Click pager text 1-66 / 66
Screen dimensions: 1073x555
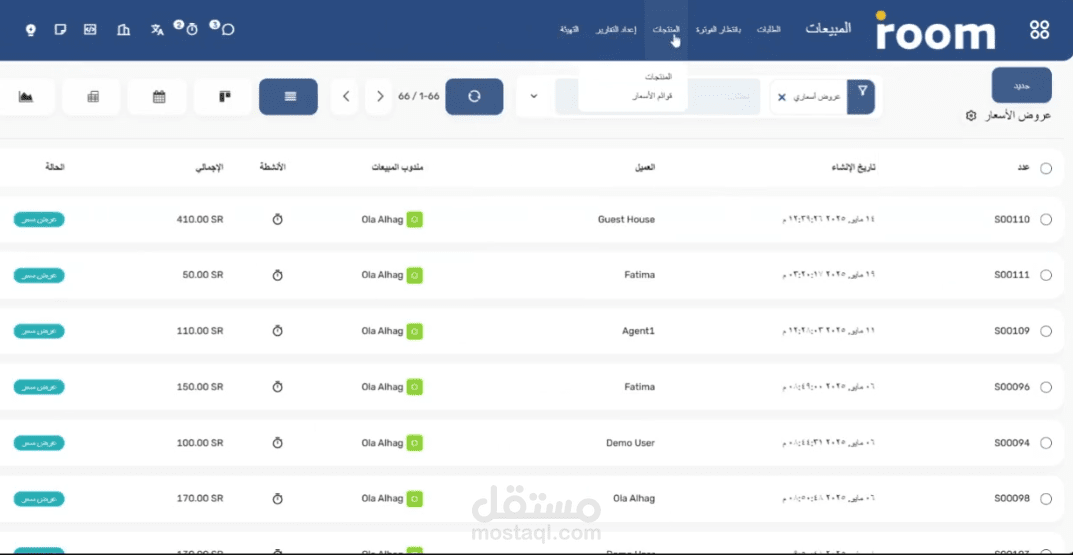[x=419, y=96]
